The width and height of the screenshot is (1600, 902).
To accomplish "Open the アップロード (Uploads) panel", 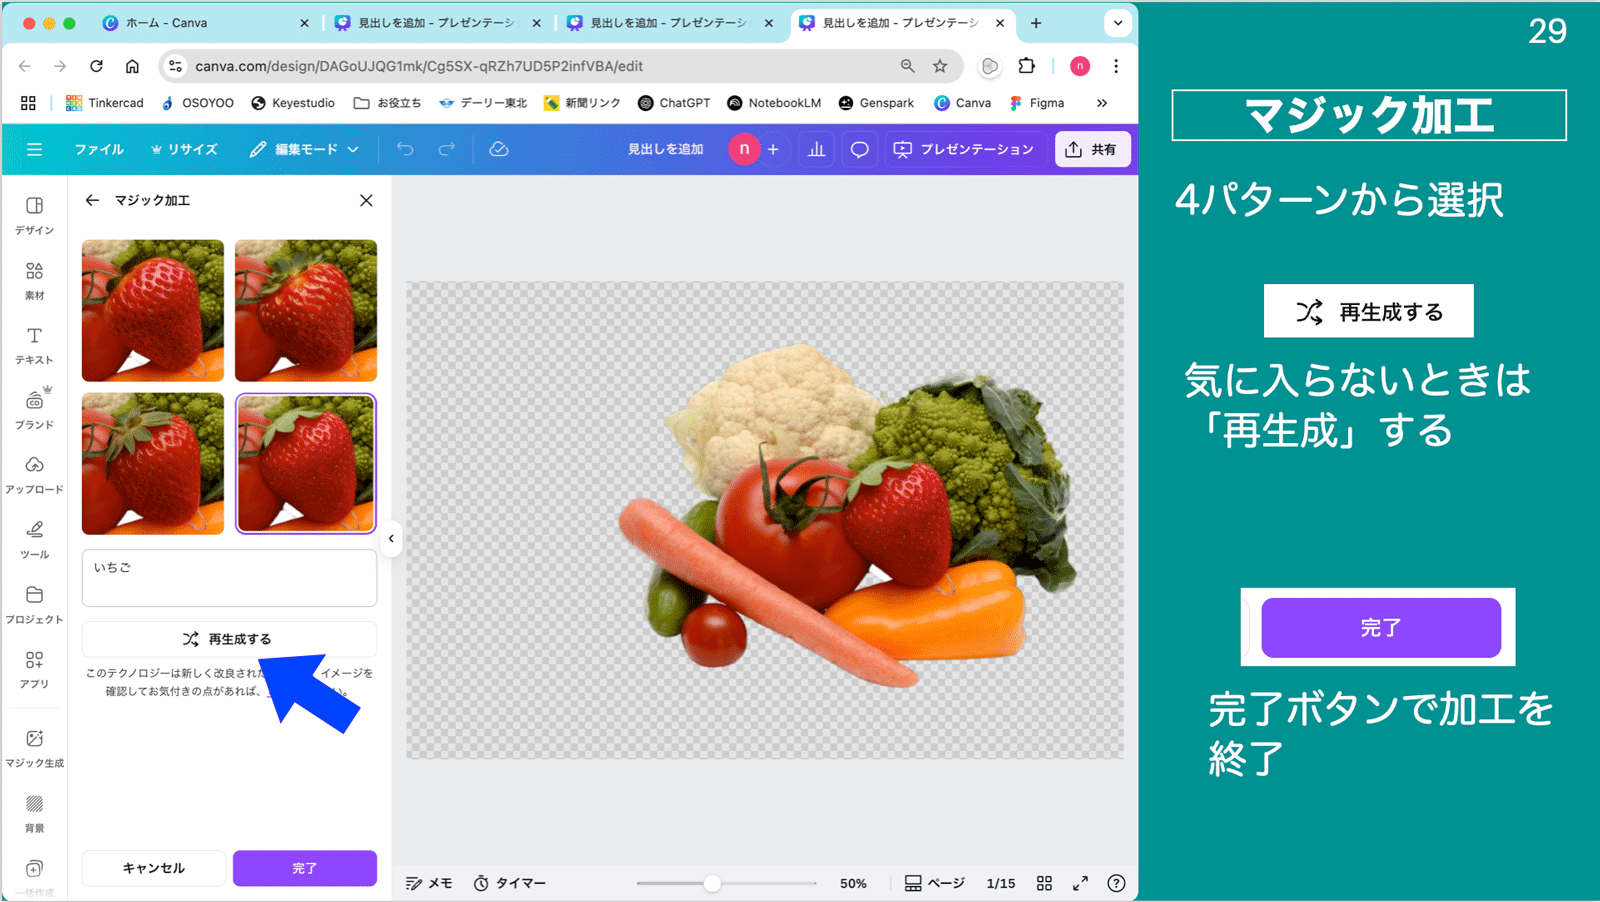I will point(33,472).
